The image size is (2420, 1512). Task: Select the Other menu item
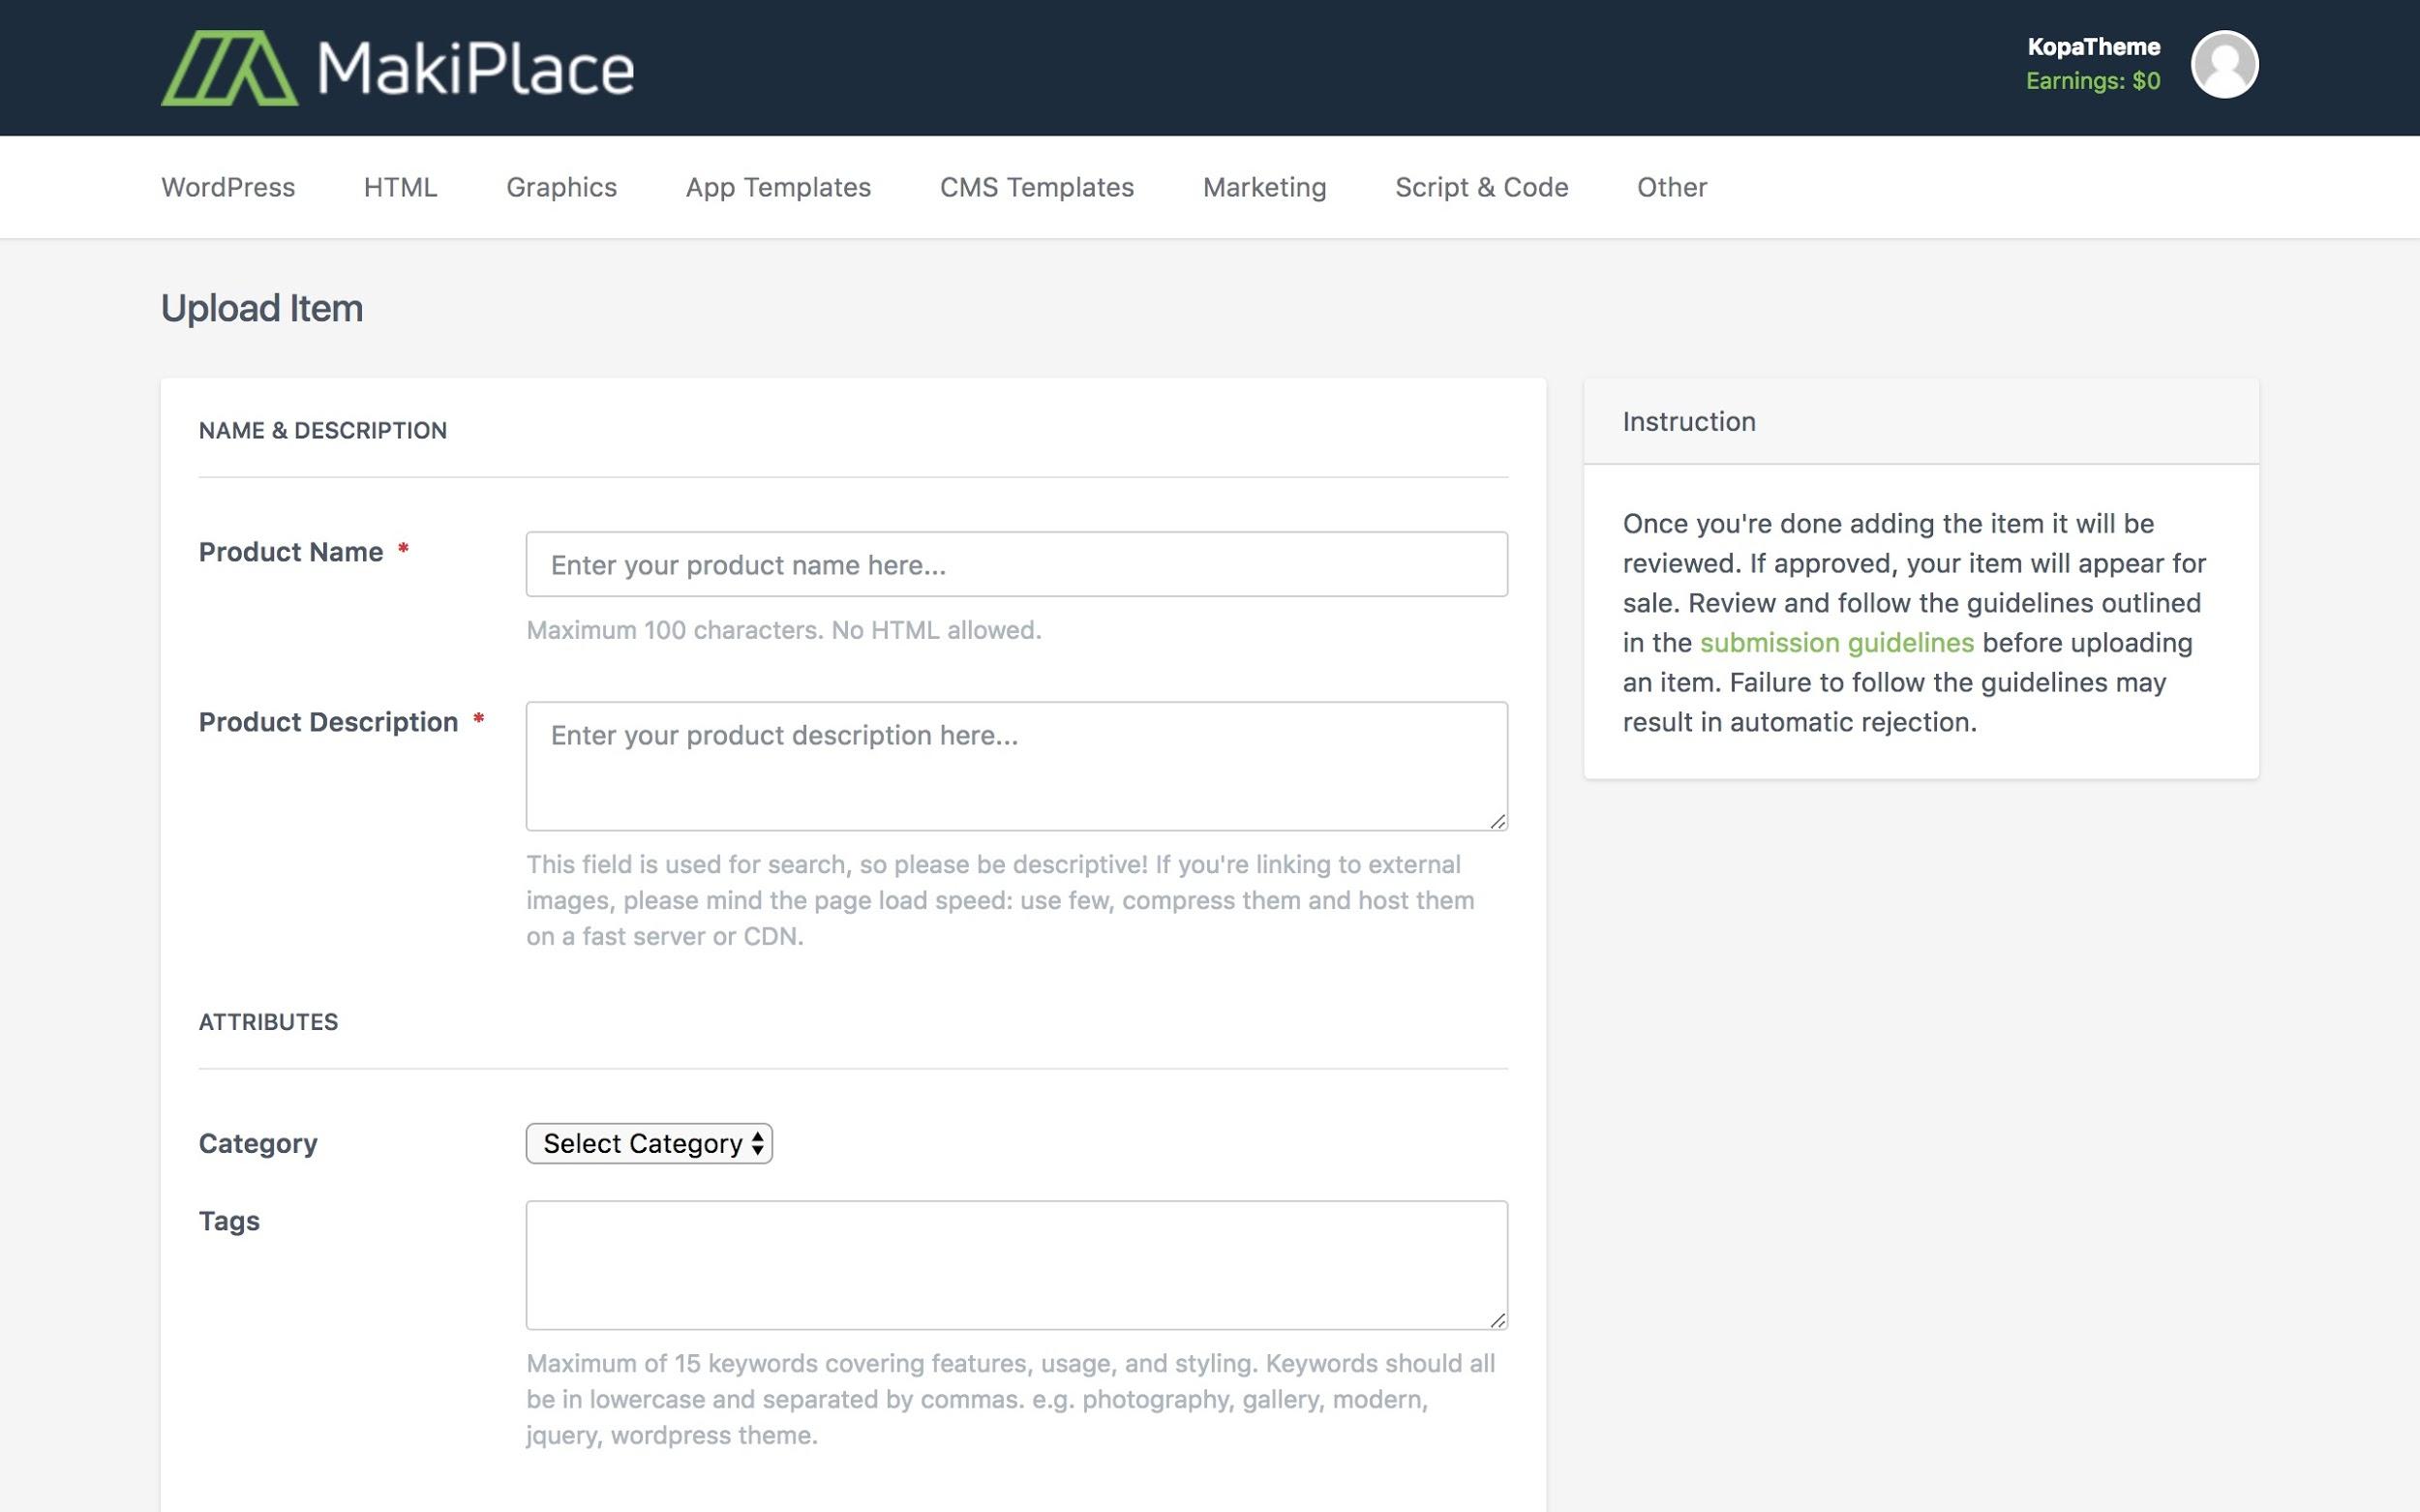[x=1672, y=187]
